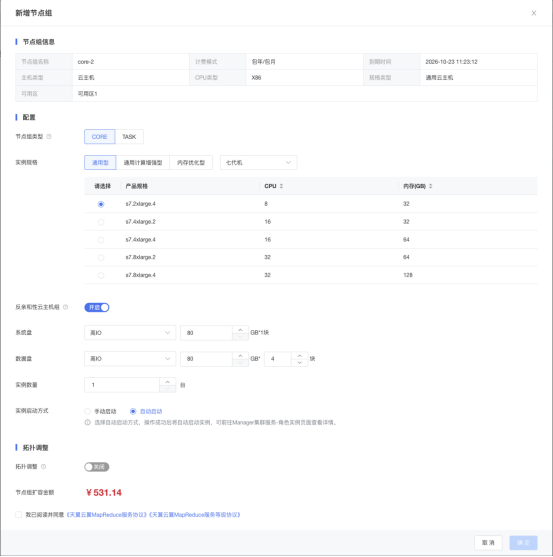The width and height of the screenshot is (553, 557).
Task: Open the 天翼云翼MapReduce服务等级协议 link
Action: pyautogui.click(x=195, y=514)
